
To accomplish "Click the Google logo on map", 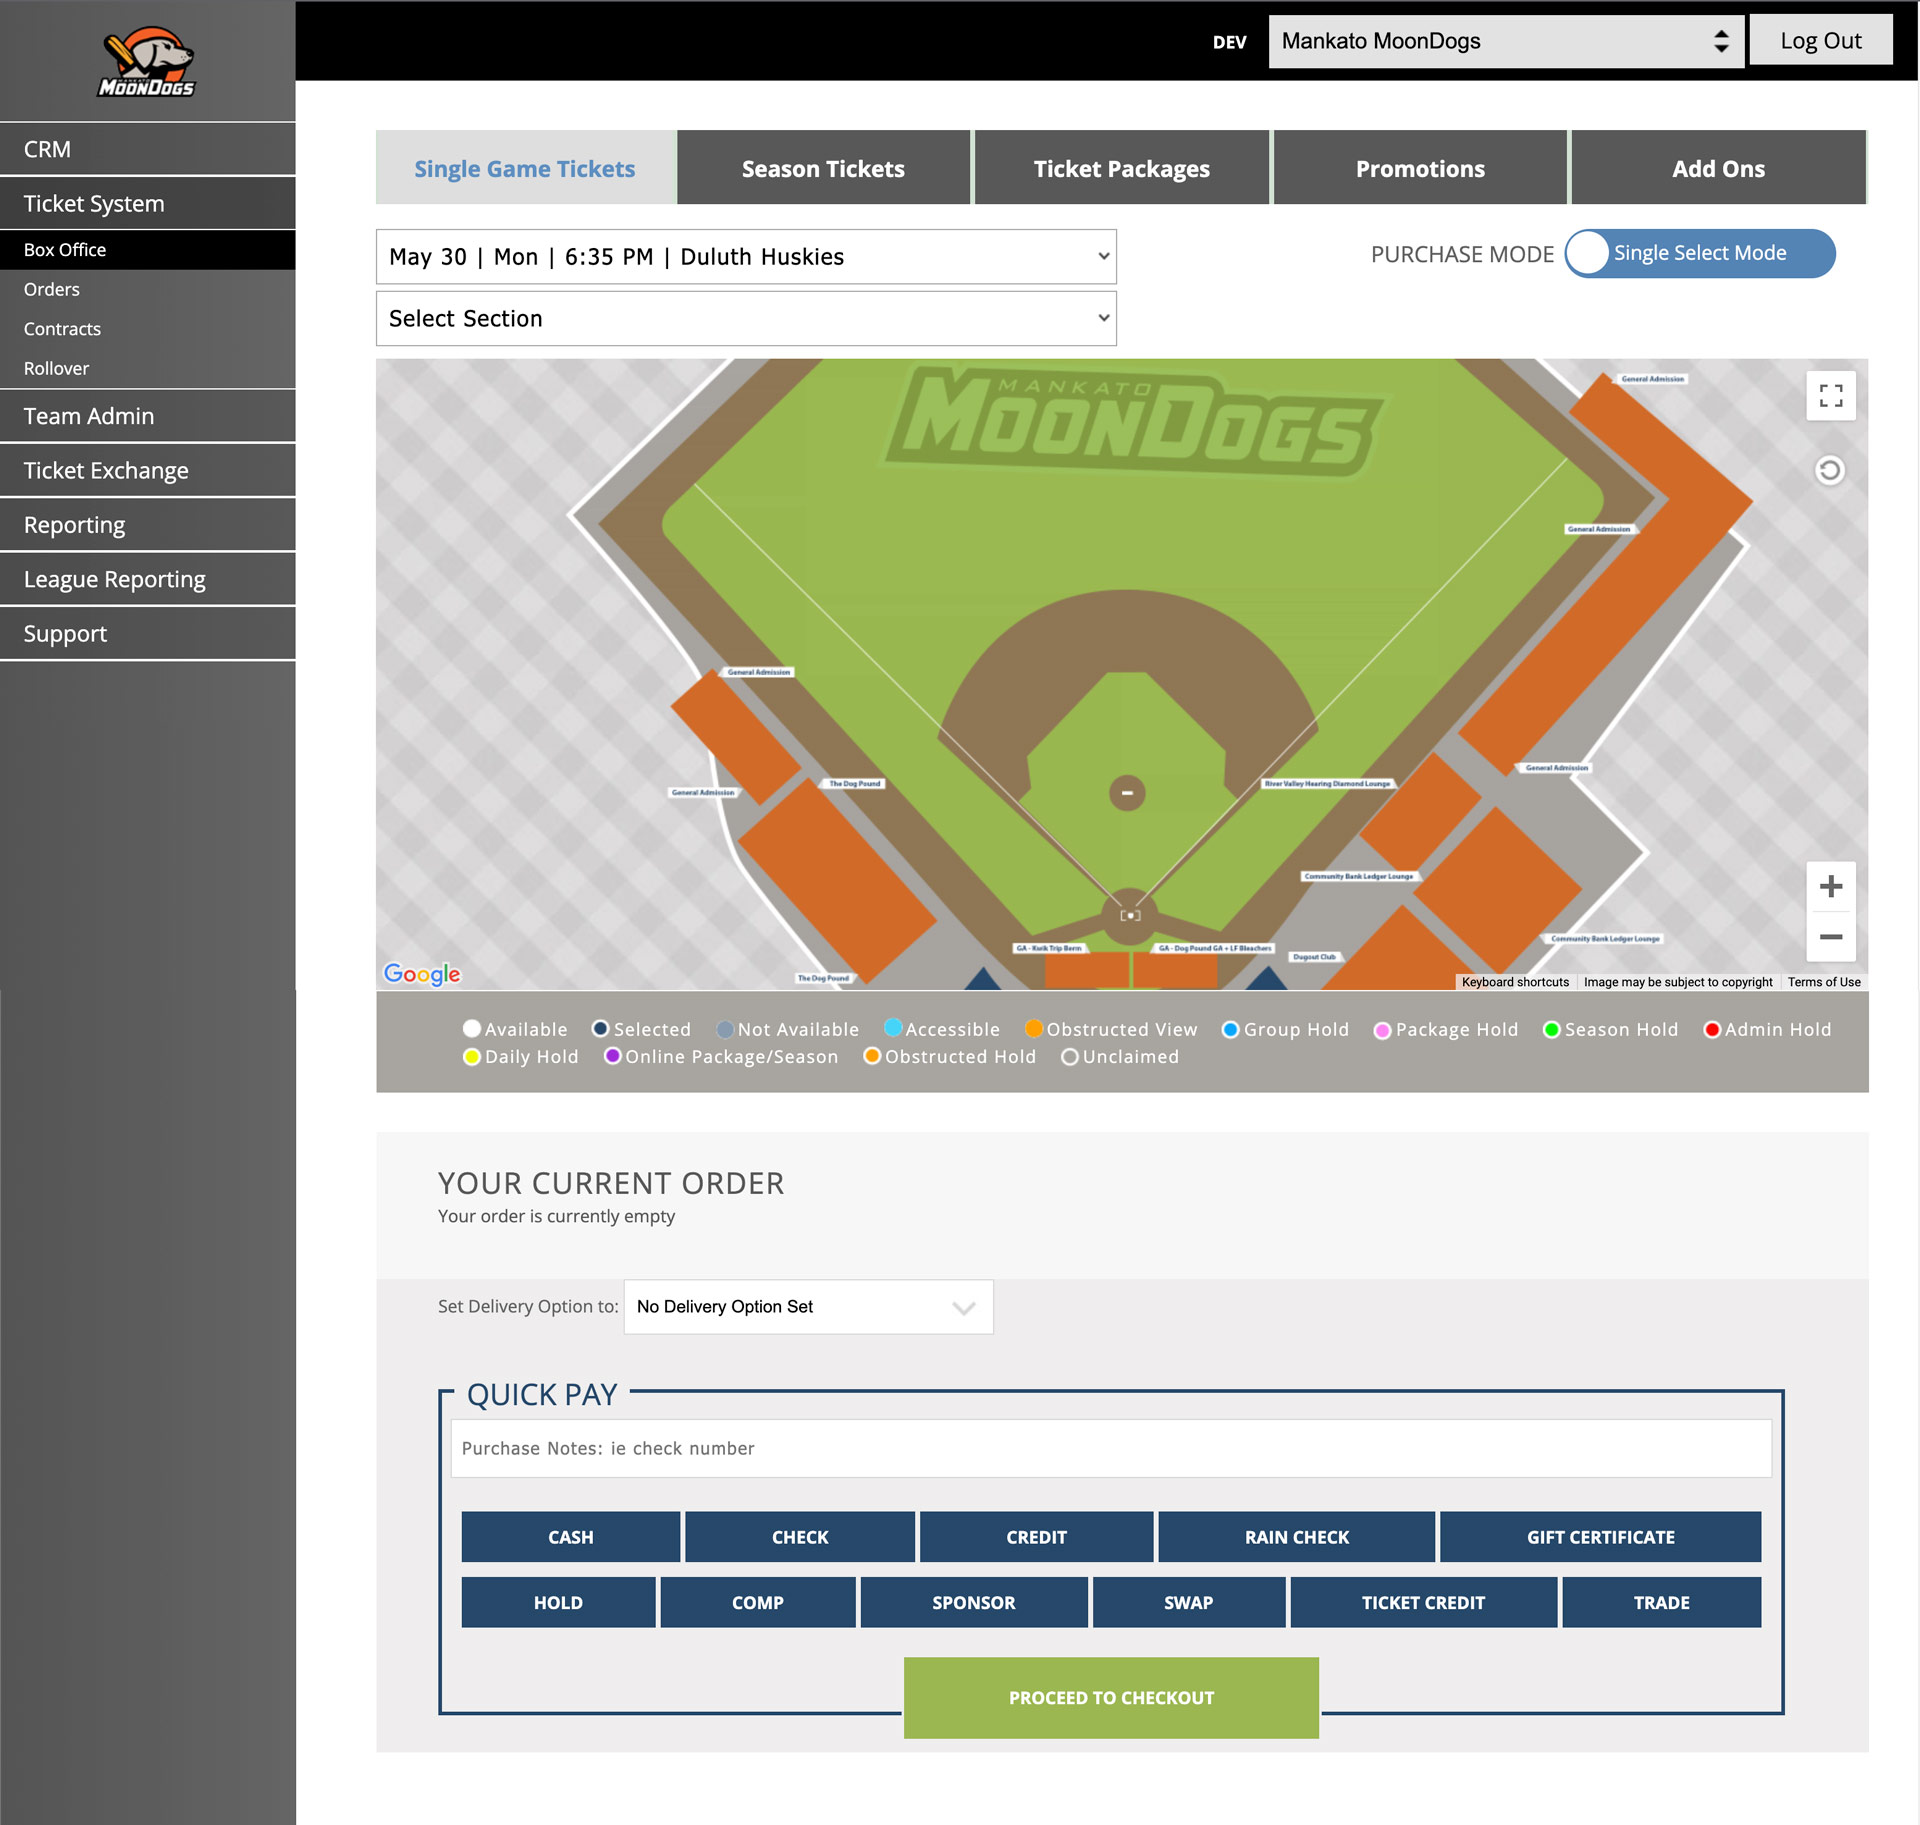I will click(422, 974).
